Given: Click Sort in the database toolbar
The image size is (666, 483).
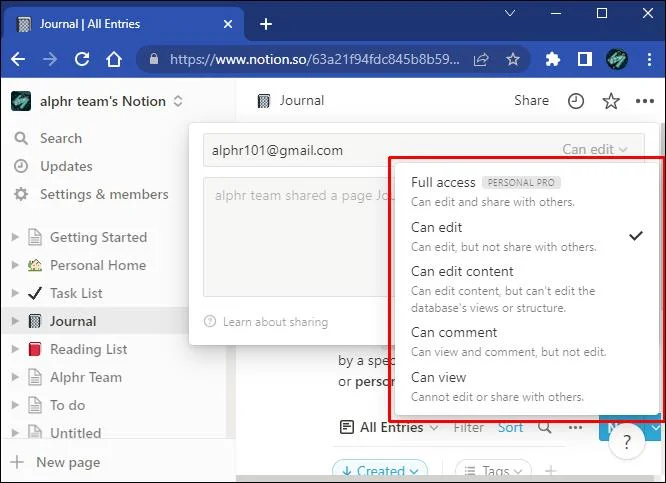Looking at the screenshot, I should click(x=510, y=427).
